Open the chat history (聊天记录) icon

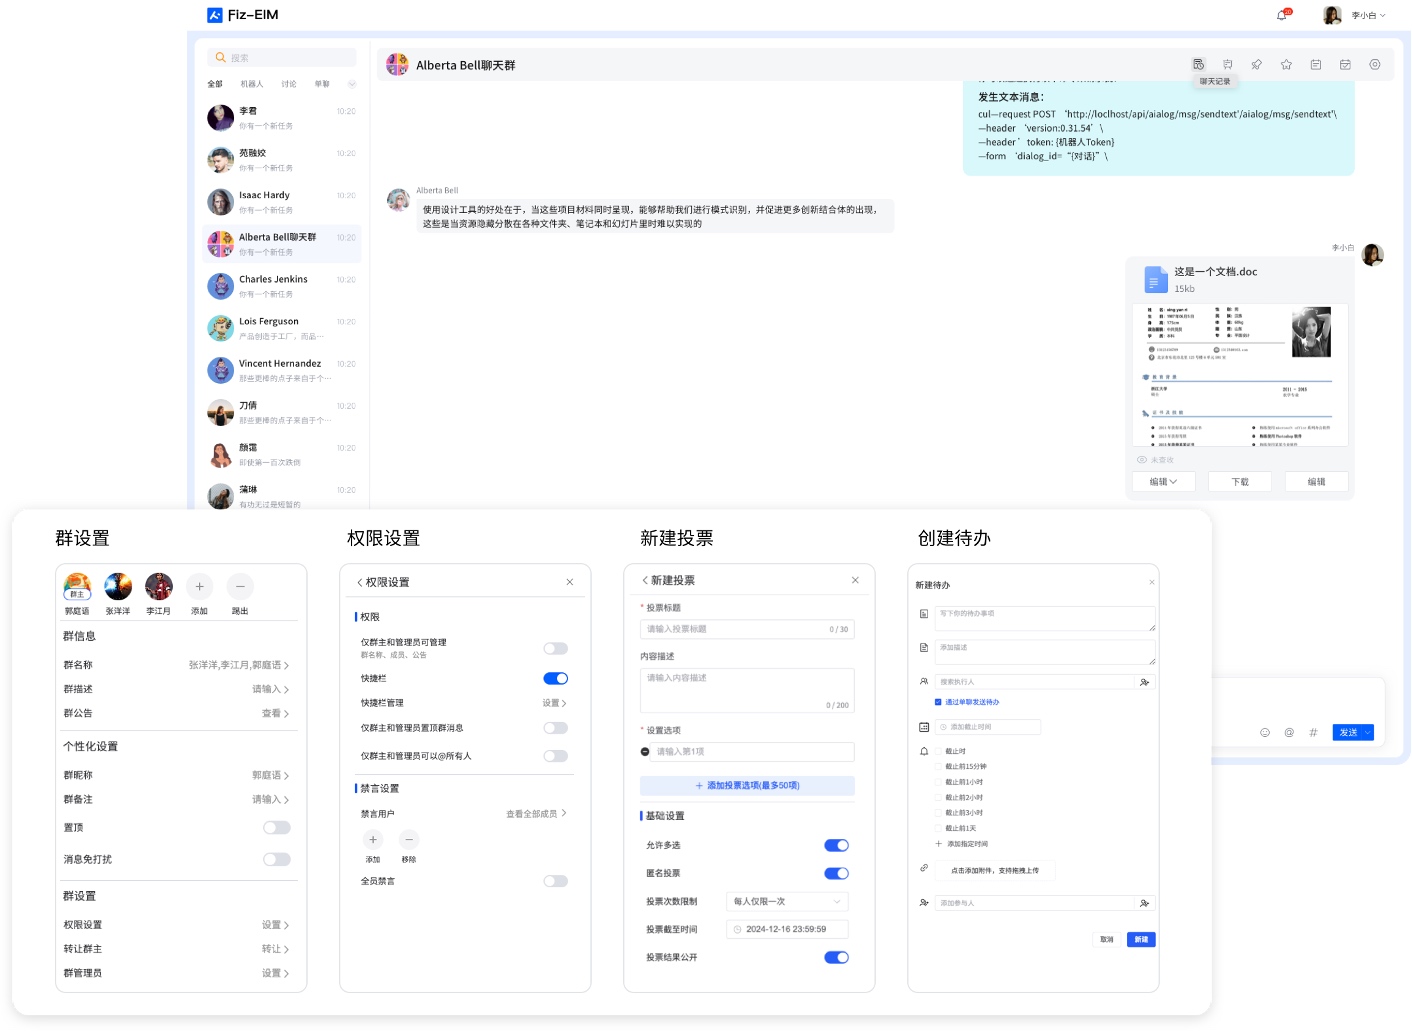1198,65
